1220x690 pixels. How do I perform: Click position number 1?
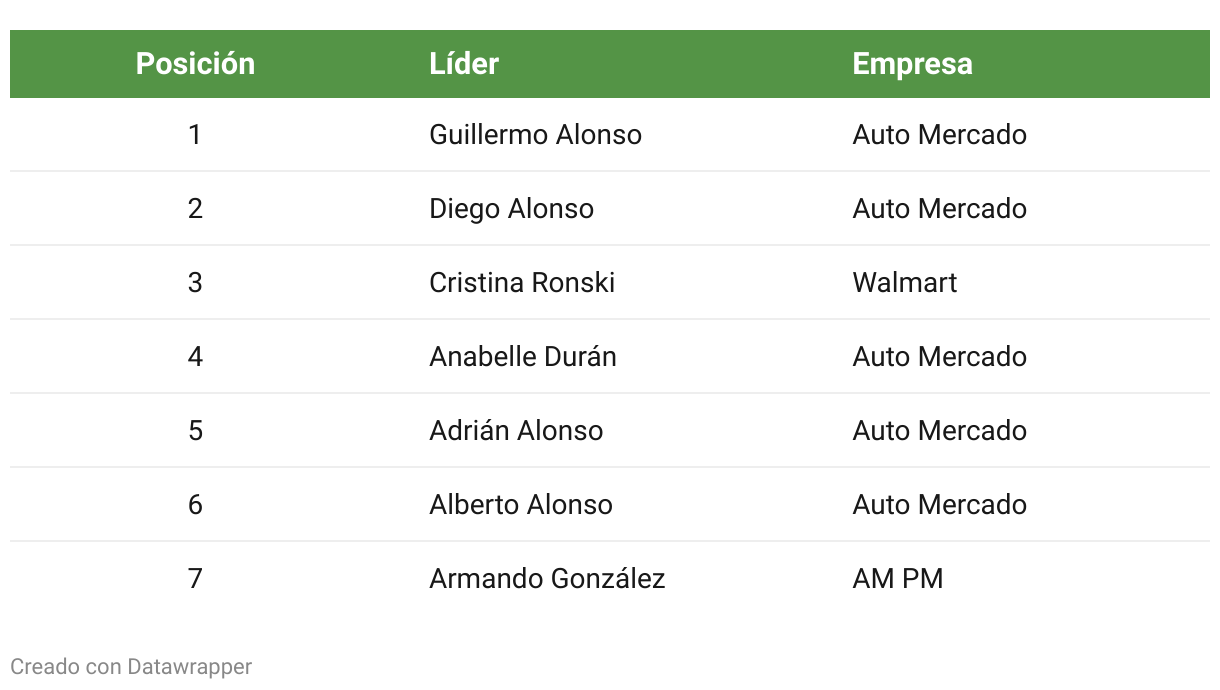pyautogui.click(x=195, y=135)
